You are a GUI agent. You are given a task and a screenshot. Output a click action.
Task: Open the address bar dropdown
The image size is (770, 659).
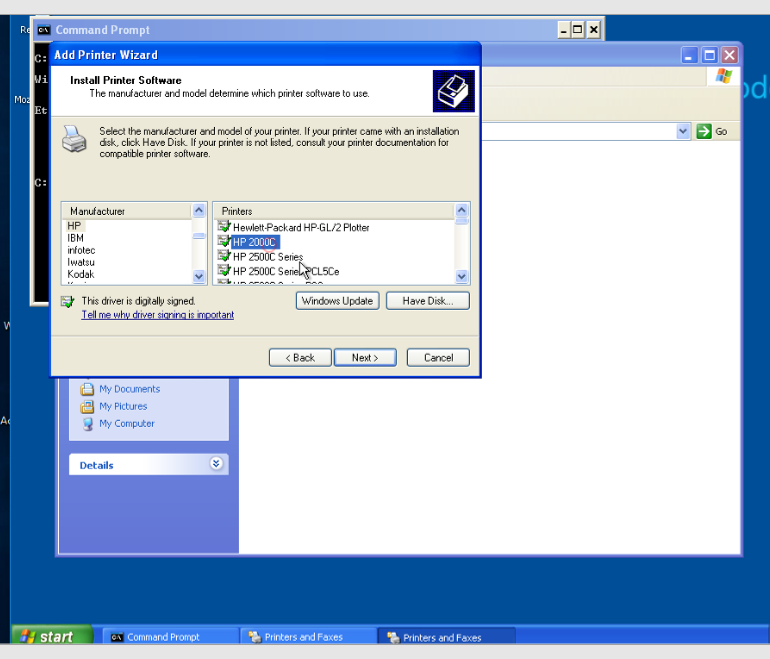[683, 131]
